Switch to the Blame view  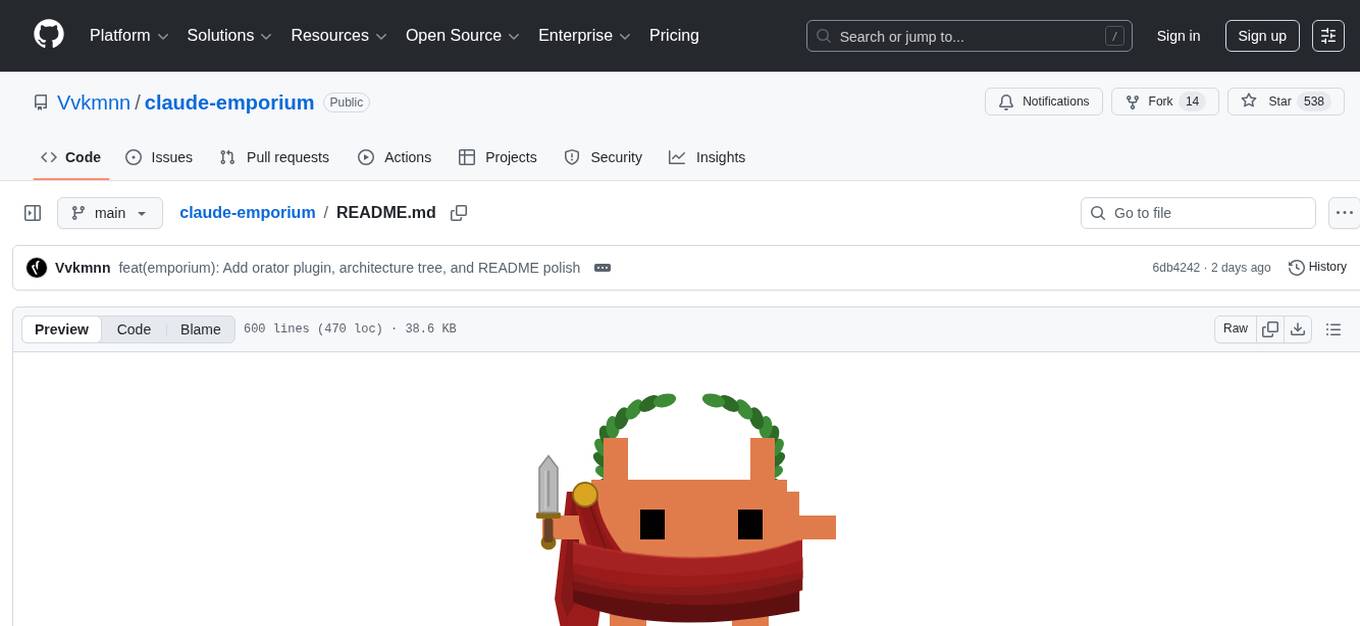tap(200, 329)
